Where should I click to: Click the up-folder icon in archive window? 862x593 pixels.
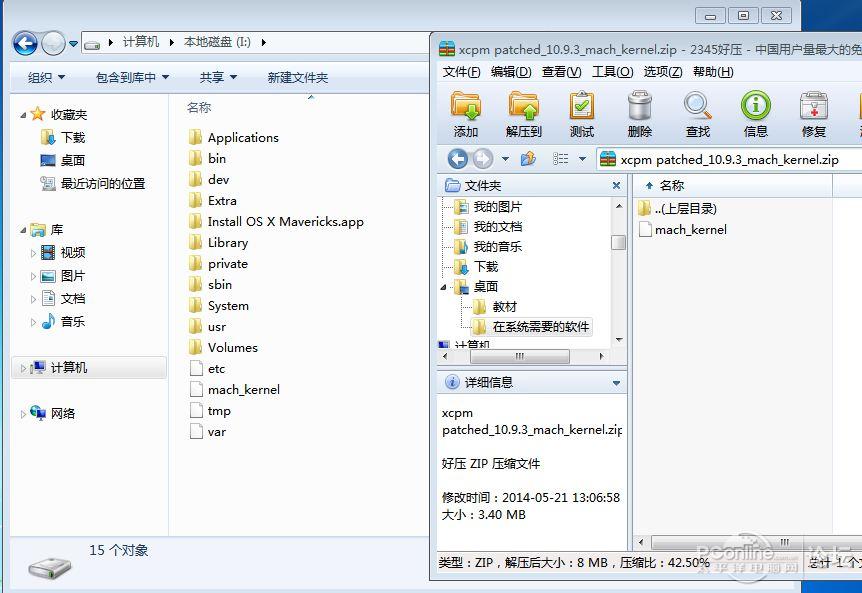528,159
